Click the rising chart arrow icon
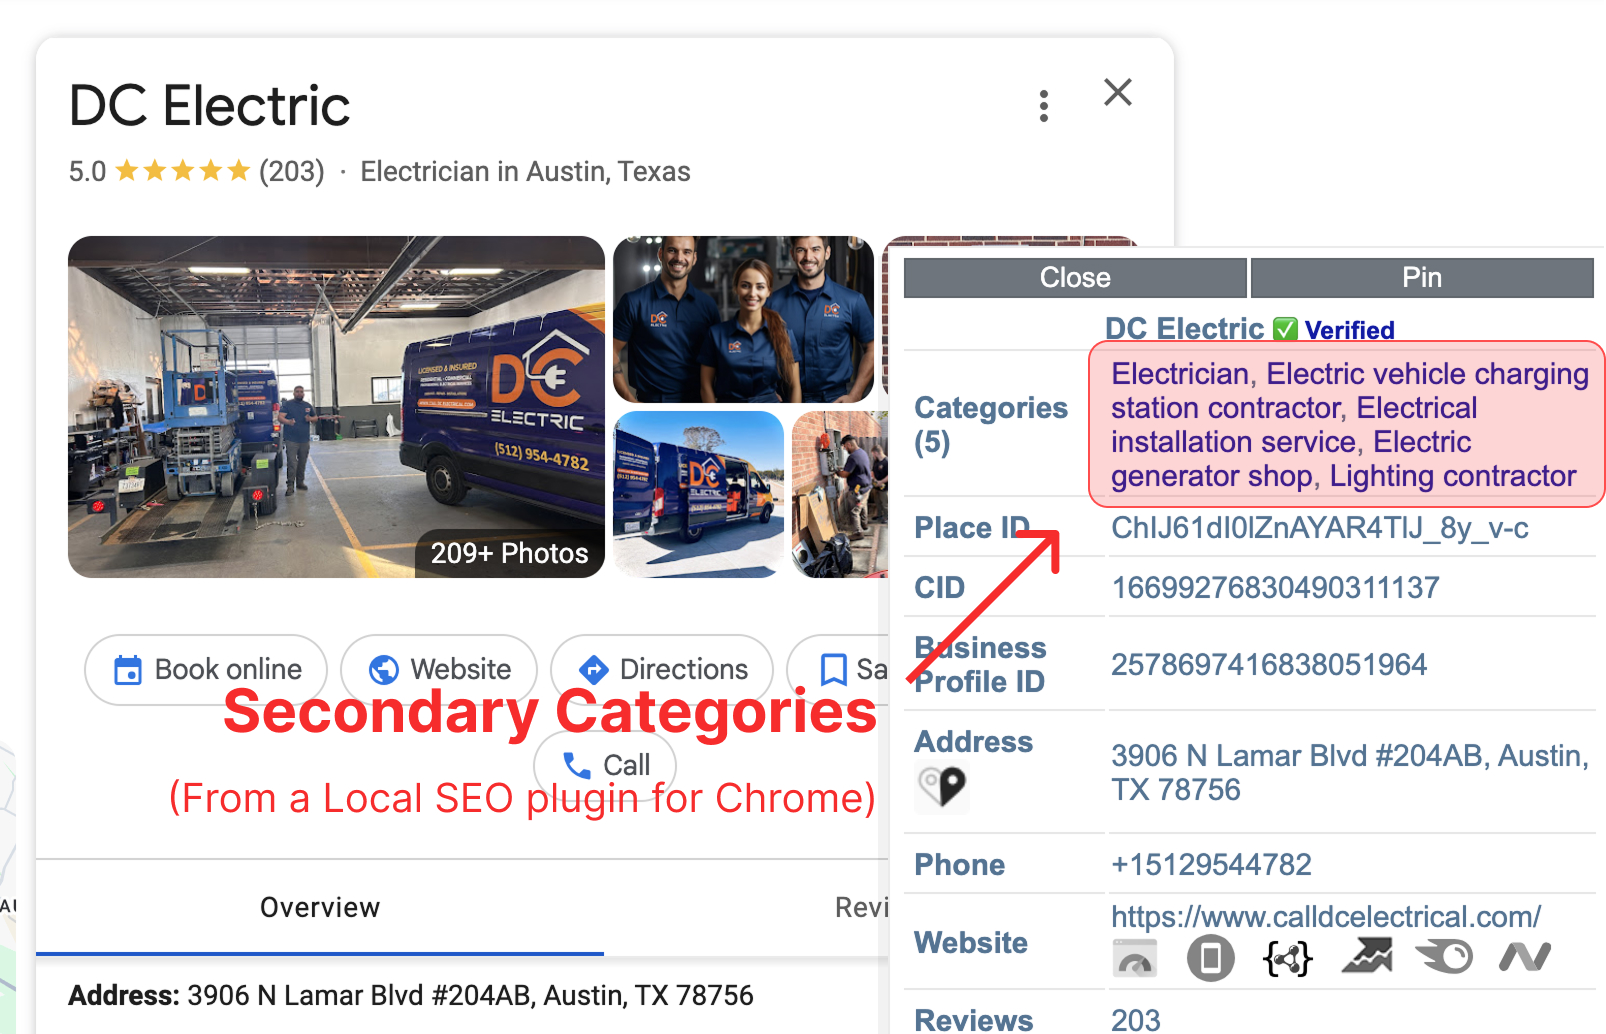Viewport: 1606px width, 1034px height. [1366, 957]
